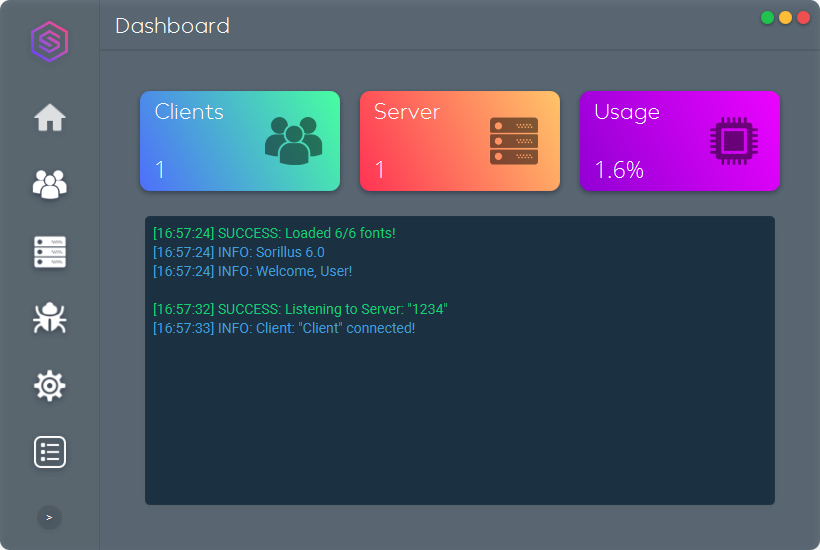
Task: Open the Settings gear icon in sidebar
Action: pos(50,386)
